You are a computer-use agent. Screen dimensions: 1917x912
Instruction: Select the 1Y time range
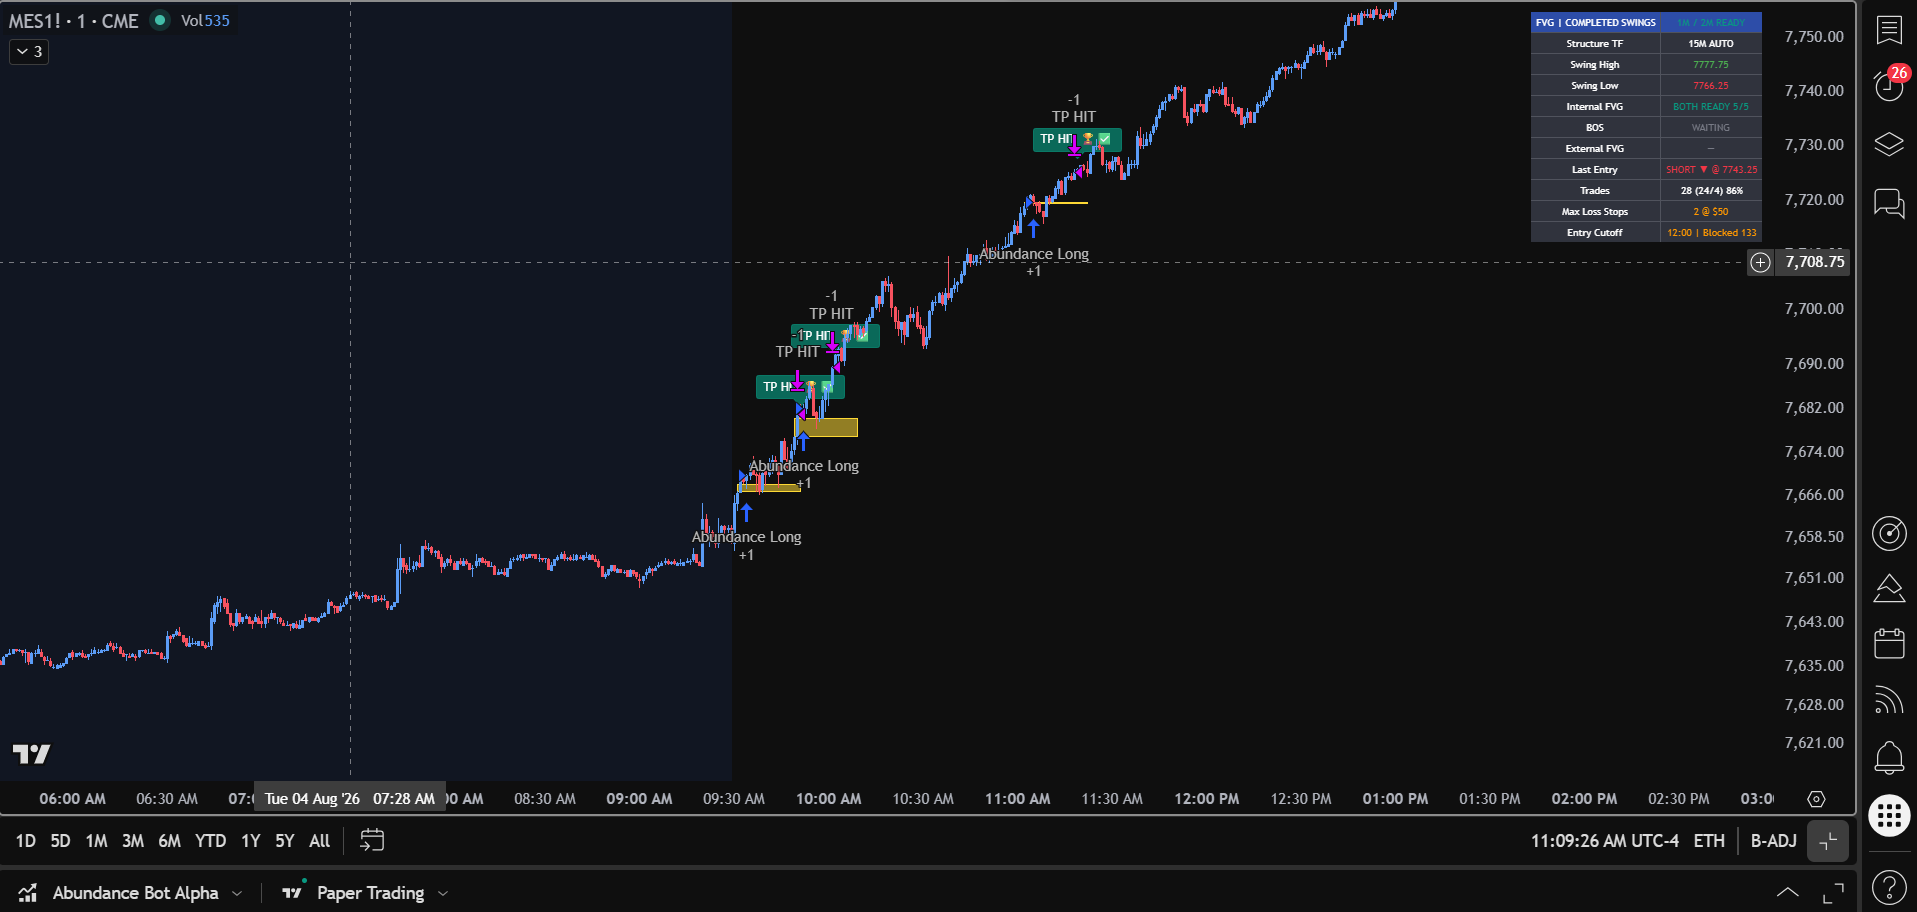(250, 841)
